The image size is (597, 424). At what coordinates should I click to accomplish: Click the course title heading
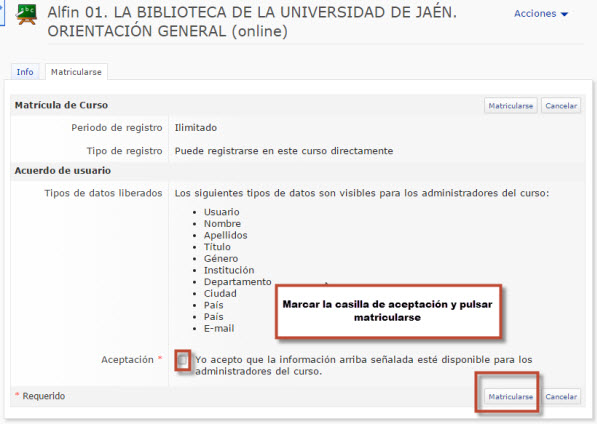252,22
